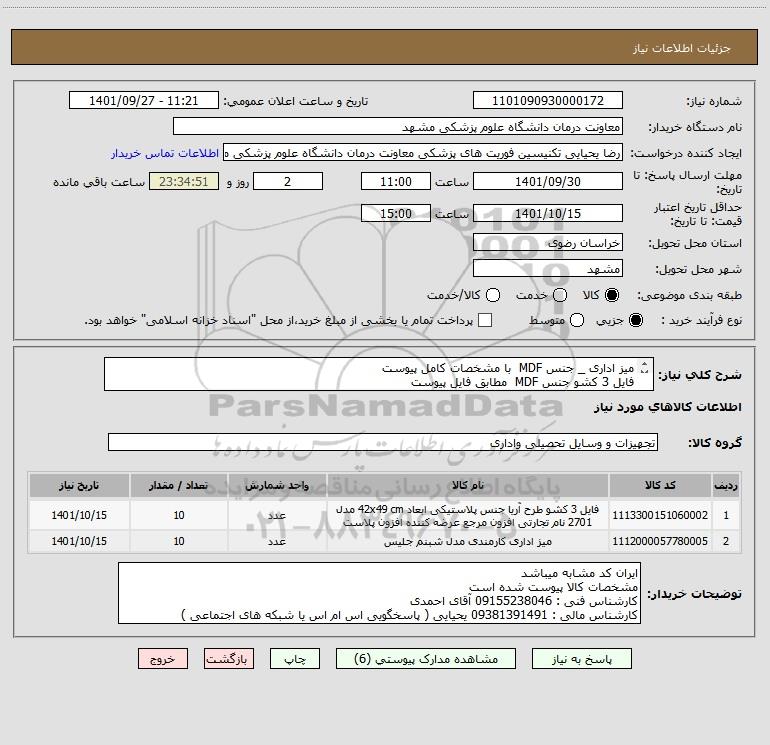Click the 23:34:51 remaining time field
770x745 pixels.
pyautogui.click(x=184, y=181)
